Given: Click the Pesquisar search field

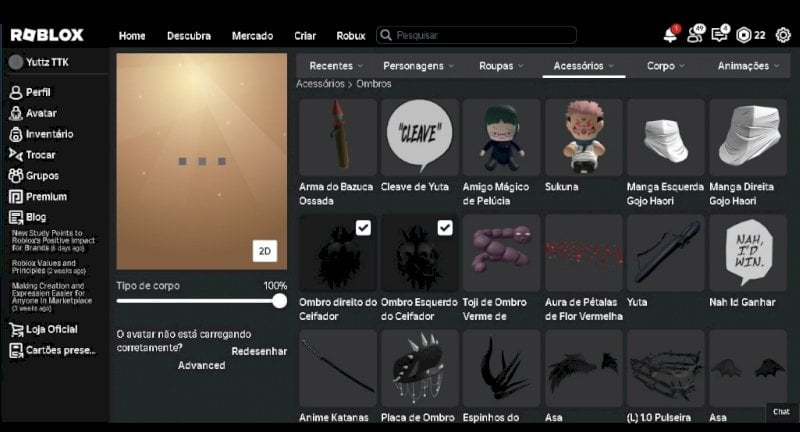Looking at the screenshot, I should point(477,35).
